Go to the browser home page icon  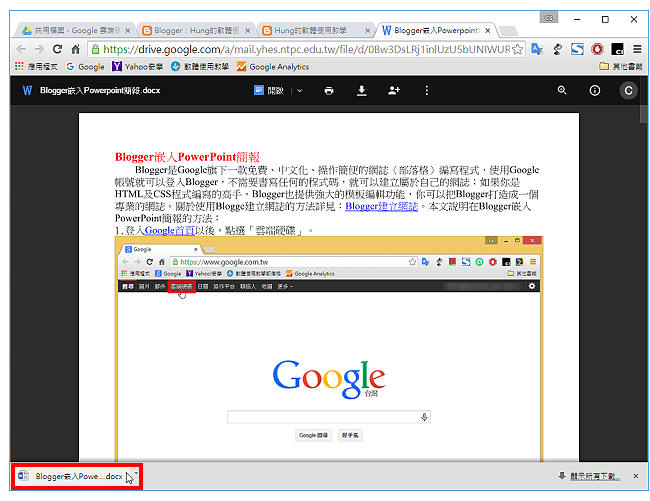(75, 49)
